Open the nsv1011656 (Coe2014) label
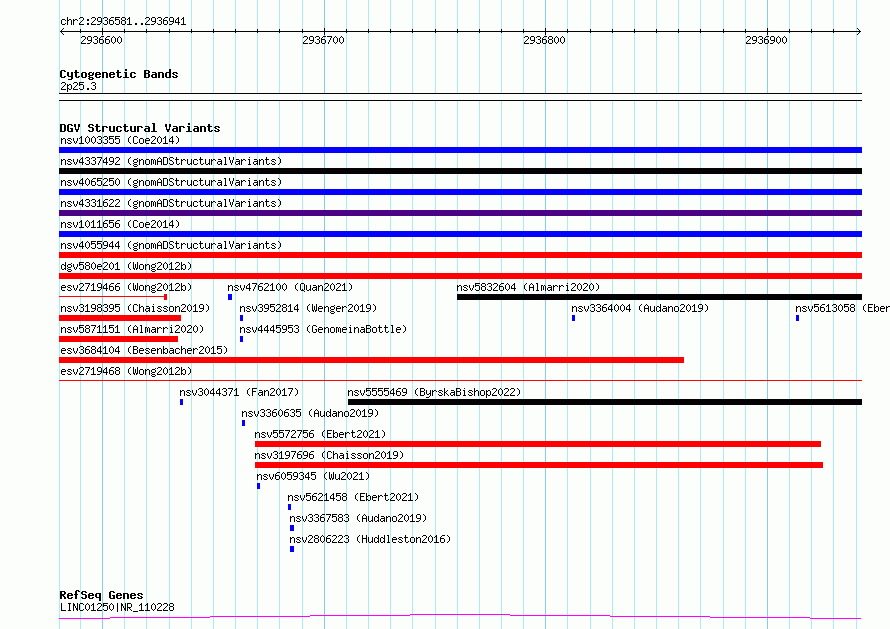This screenshot has width=890, height=629. 120,224
